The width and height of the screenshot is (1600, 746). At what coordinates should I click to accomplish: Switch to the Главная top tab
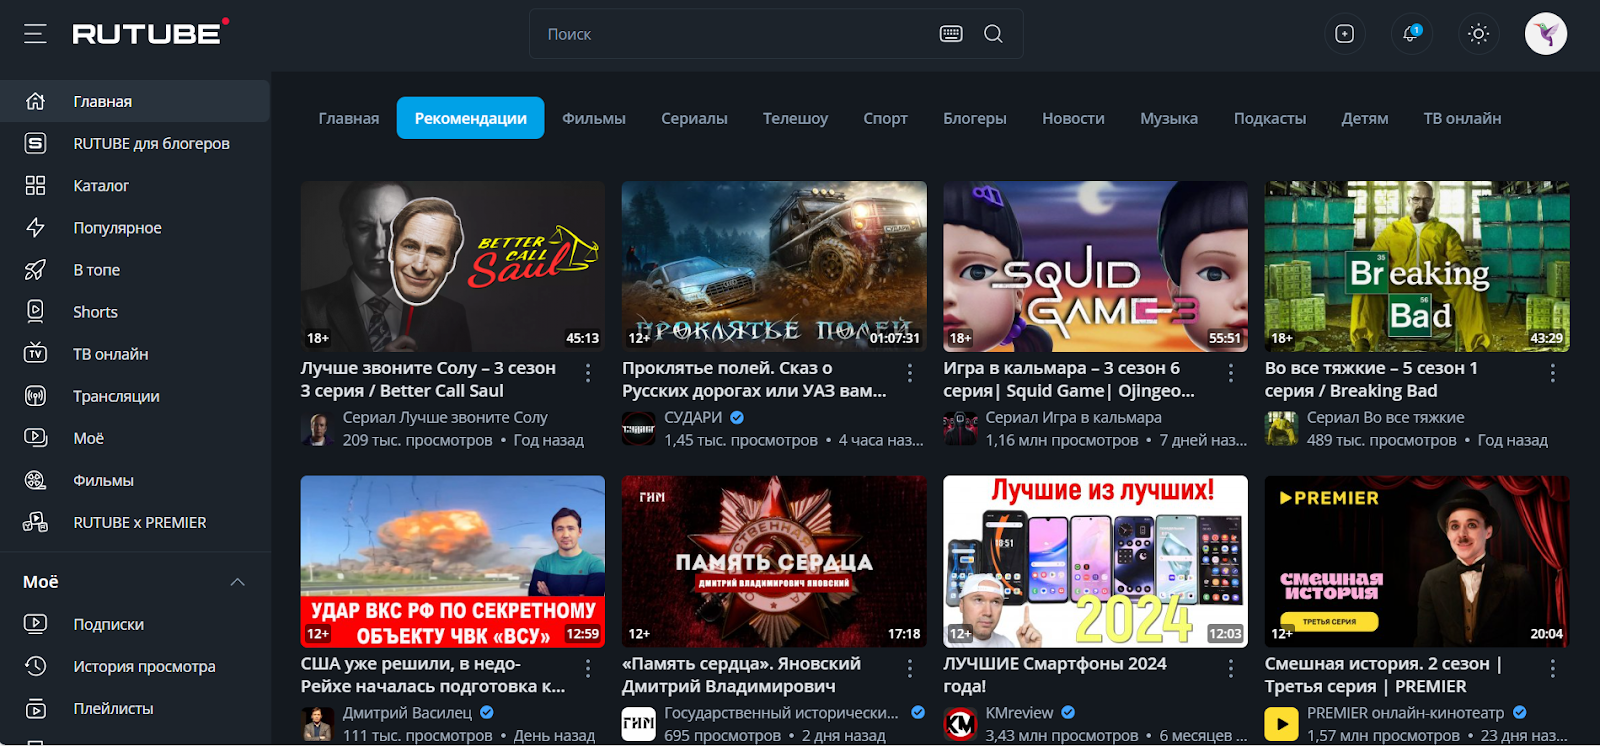pos(349,118)
